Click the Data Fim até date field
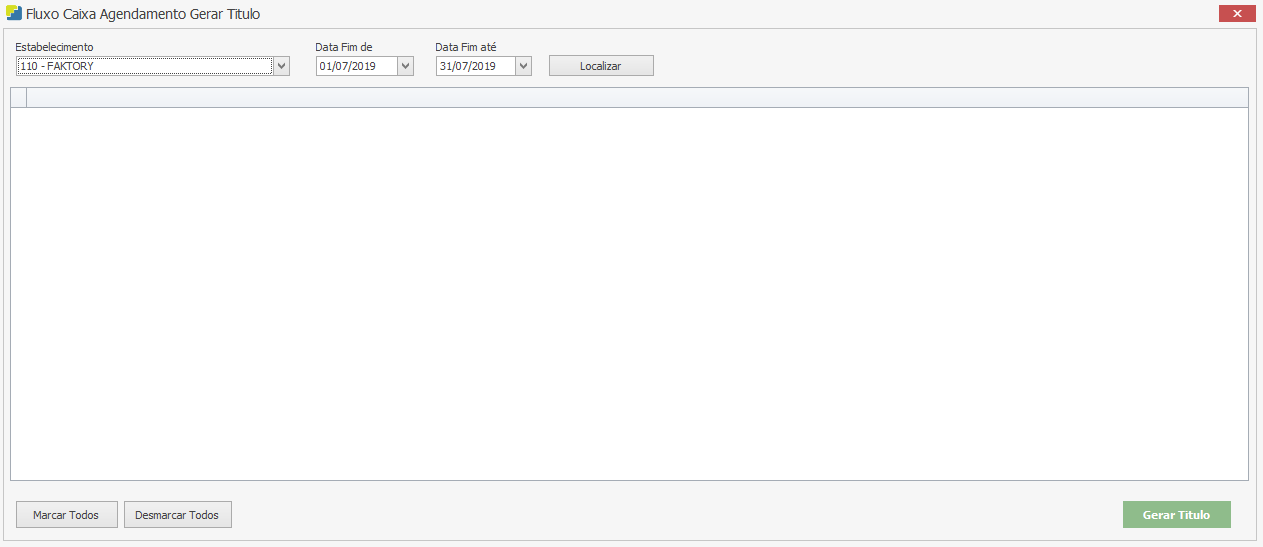 click(476, 66)
